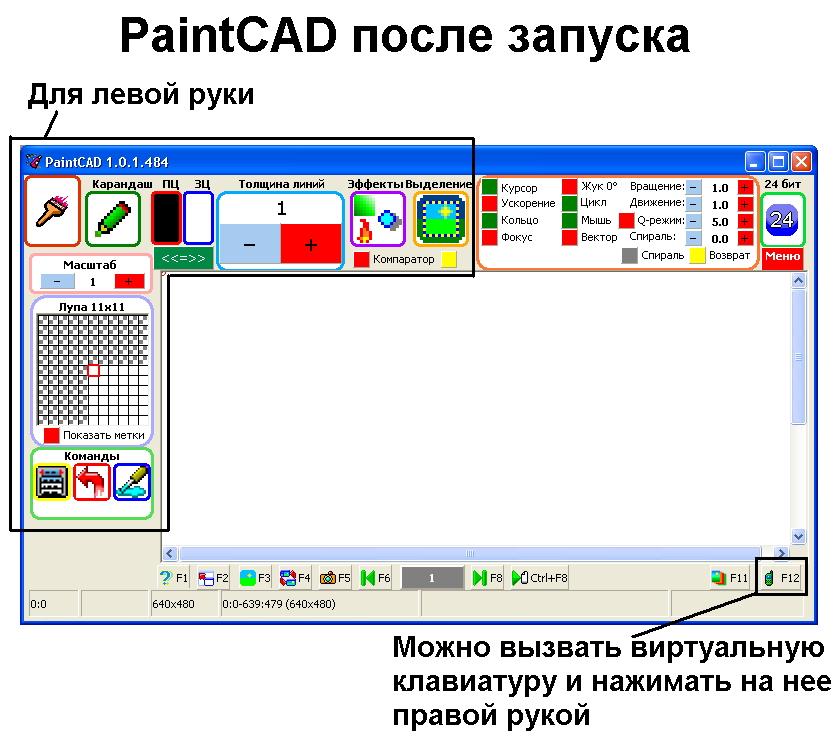Decrease Масштаб zoom with minus

pos(58,281)
